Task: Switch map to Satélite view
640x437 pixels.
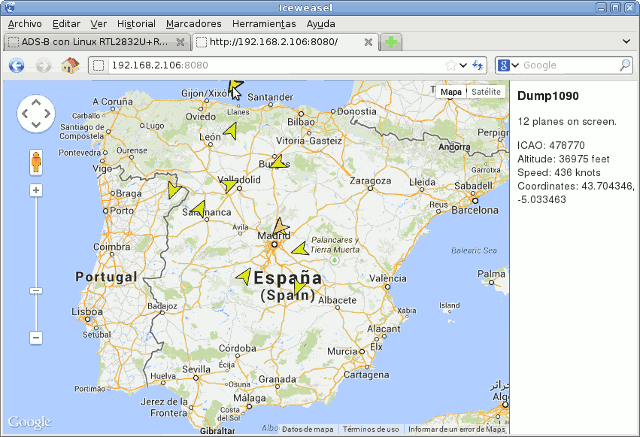Action: point(486,92)
